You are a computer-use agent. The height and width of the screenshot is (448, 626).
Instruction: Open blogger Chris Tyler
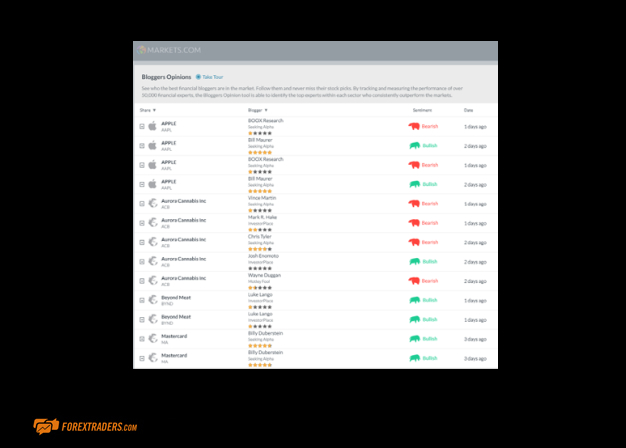(x=260, y=236)
